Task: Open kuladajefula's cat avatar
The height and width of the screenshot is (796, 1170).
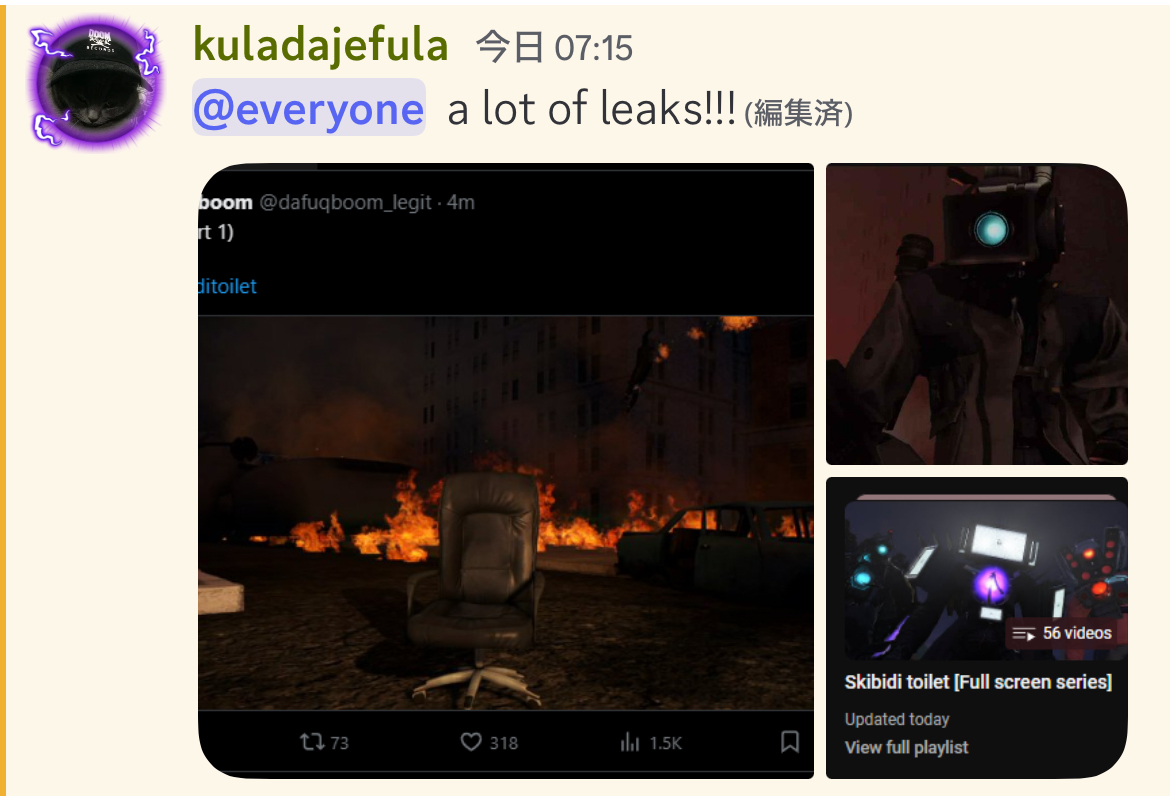Action: pos(96,81)
